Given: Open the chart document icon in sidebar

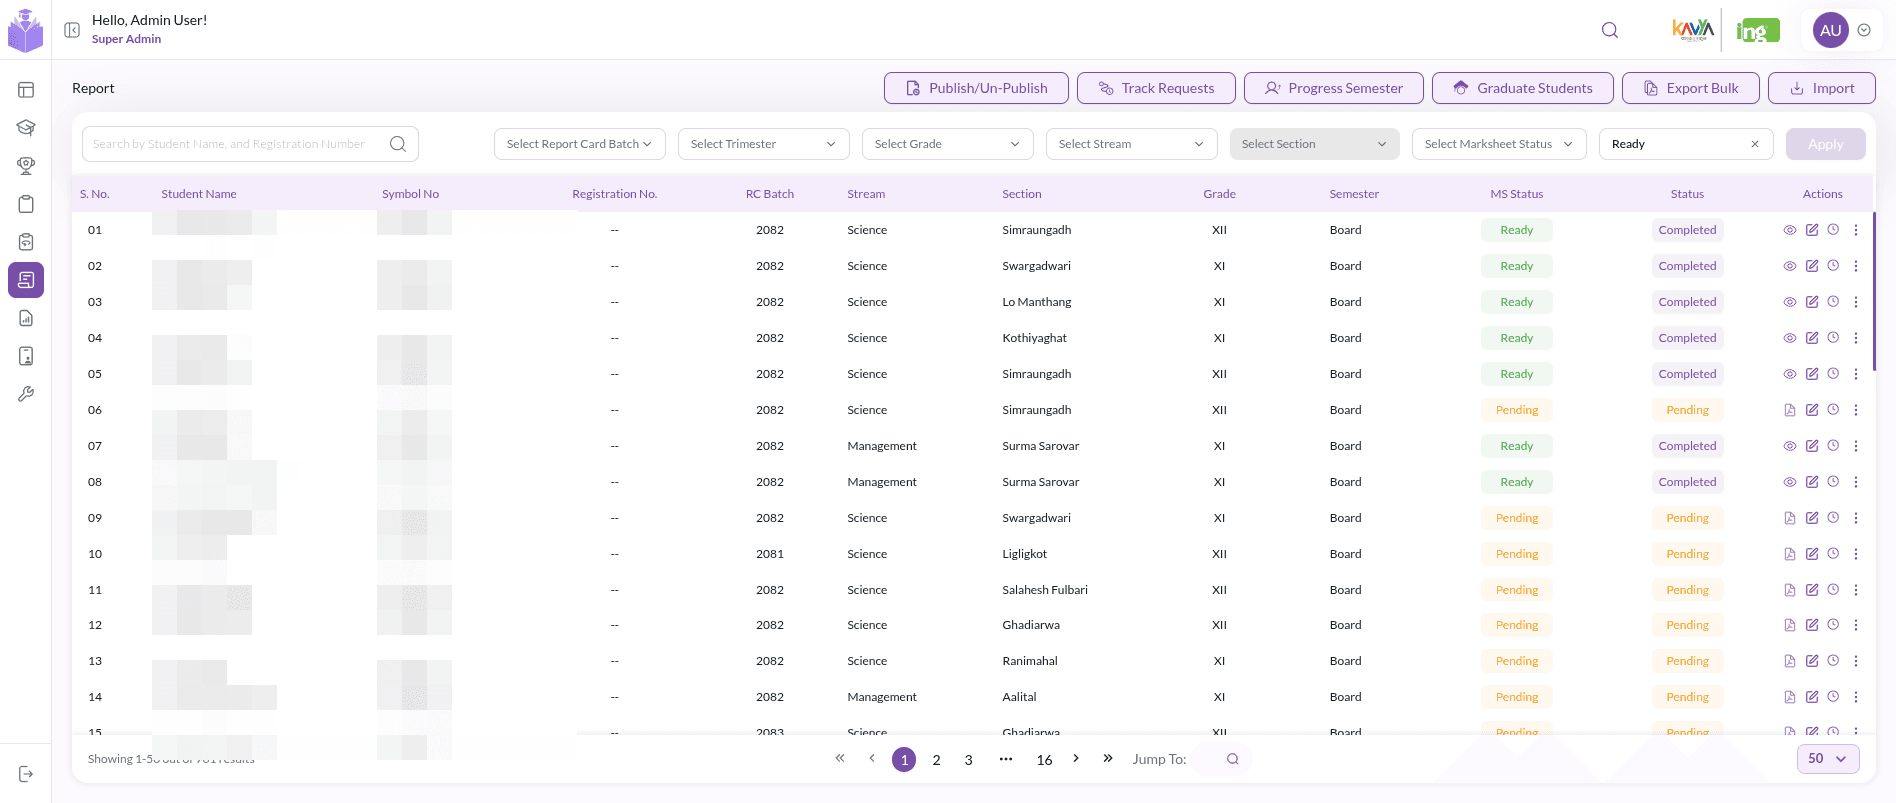Looking at the screenshot, I should pos(26,318).
